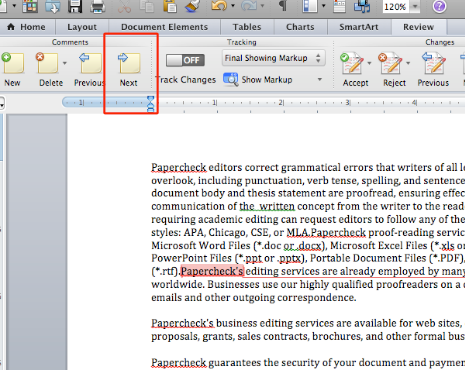Click the Delete comment icon
465x370 pixels.
click(47, 63)
